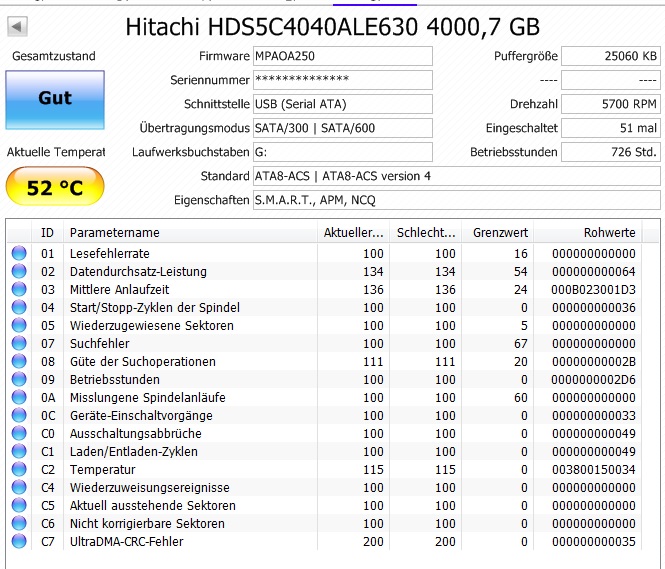
Task: Click status circle of UltraDMA-CRC-Fehler row
Action: (19, 541)
